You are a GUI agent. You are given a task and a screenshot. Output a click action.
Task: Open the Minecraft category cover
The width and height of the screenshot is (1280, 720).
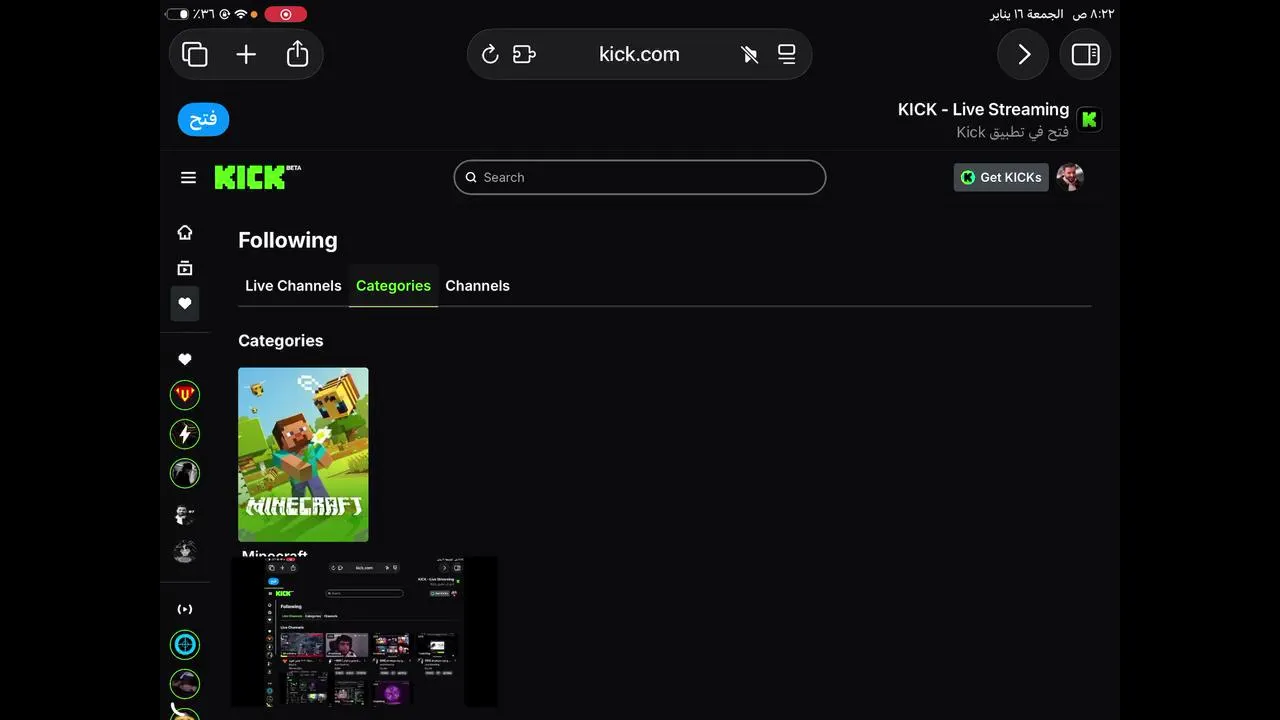(x=303, y=455)
